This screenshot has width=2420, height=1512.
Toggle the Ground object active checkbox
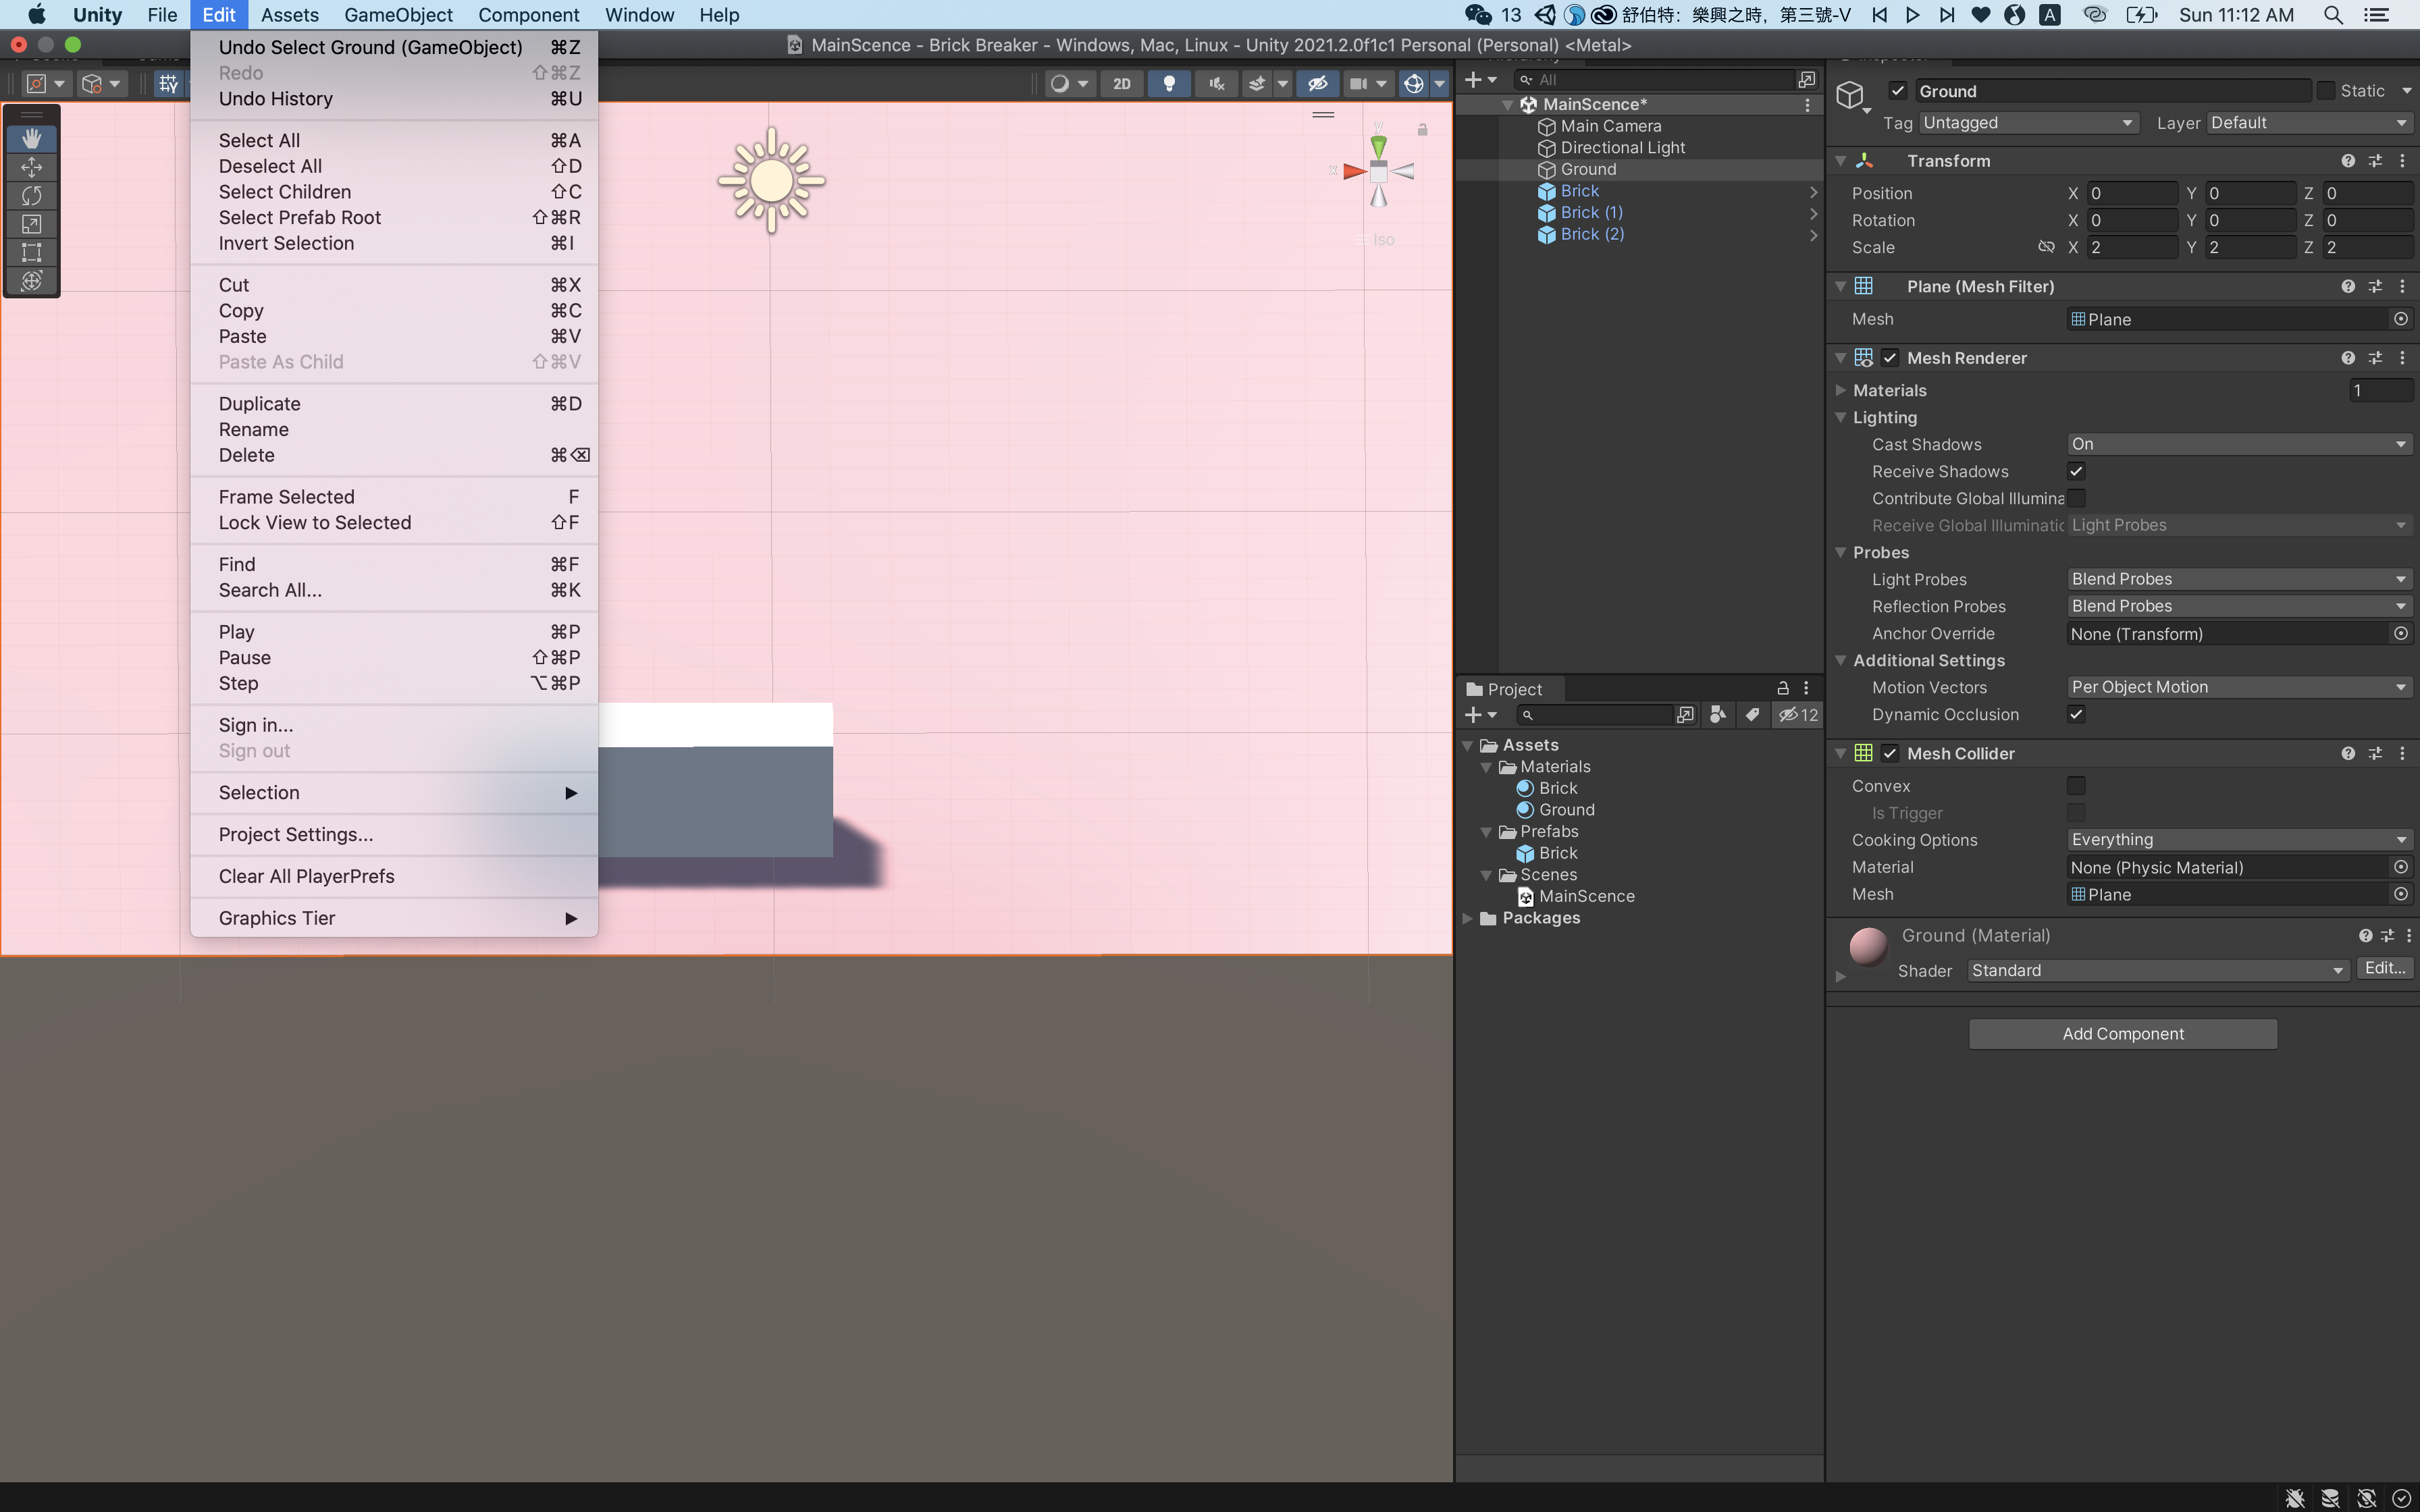click(1897, 91)
